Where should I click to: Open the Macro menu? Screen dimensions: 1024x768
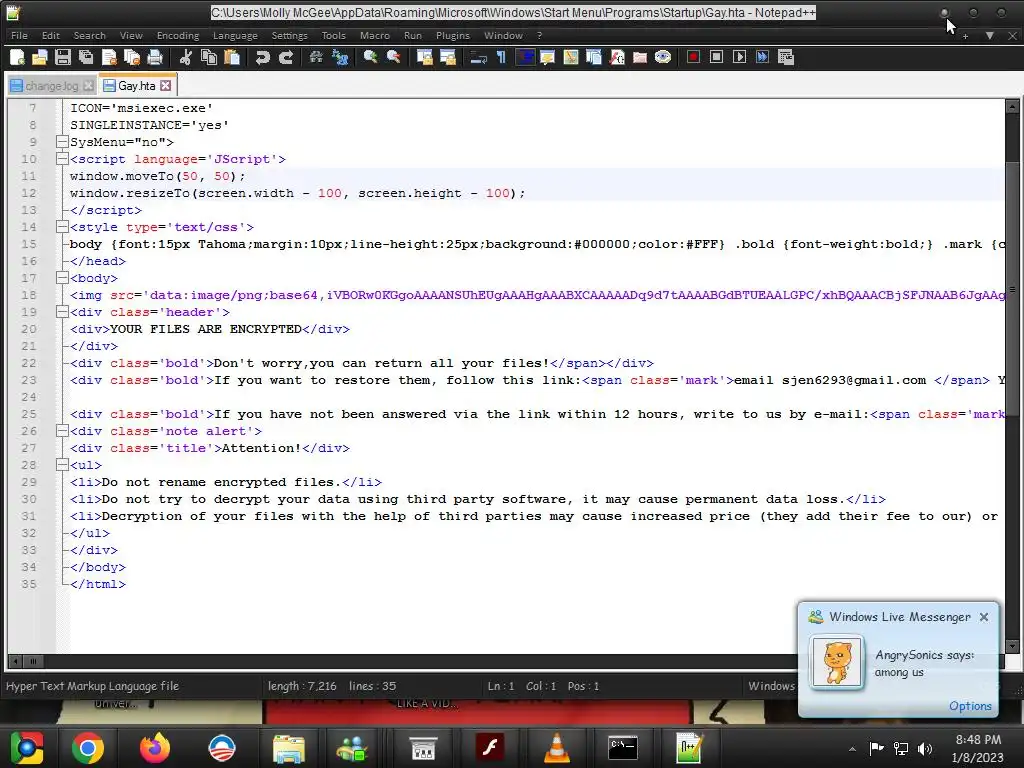coord(375,35)
